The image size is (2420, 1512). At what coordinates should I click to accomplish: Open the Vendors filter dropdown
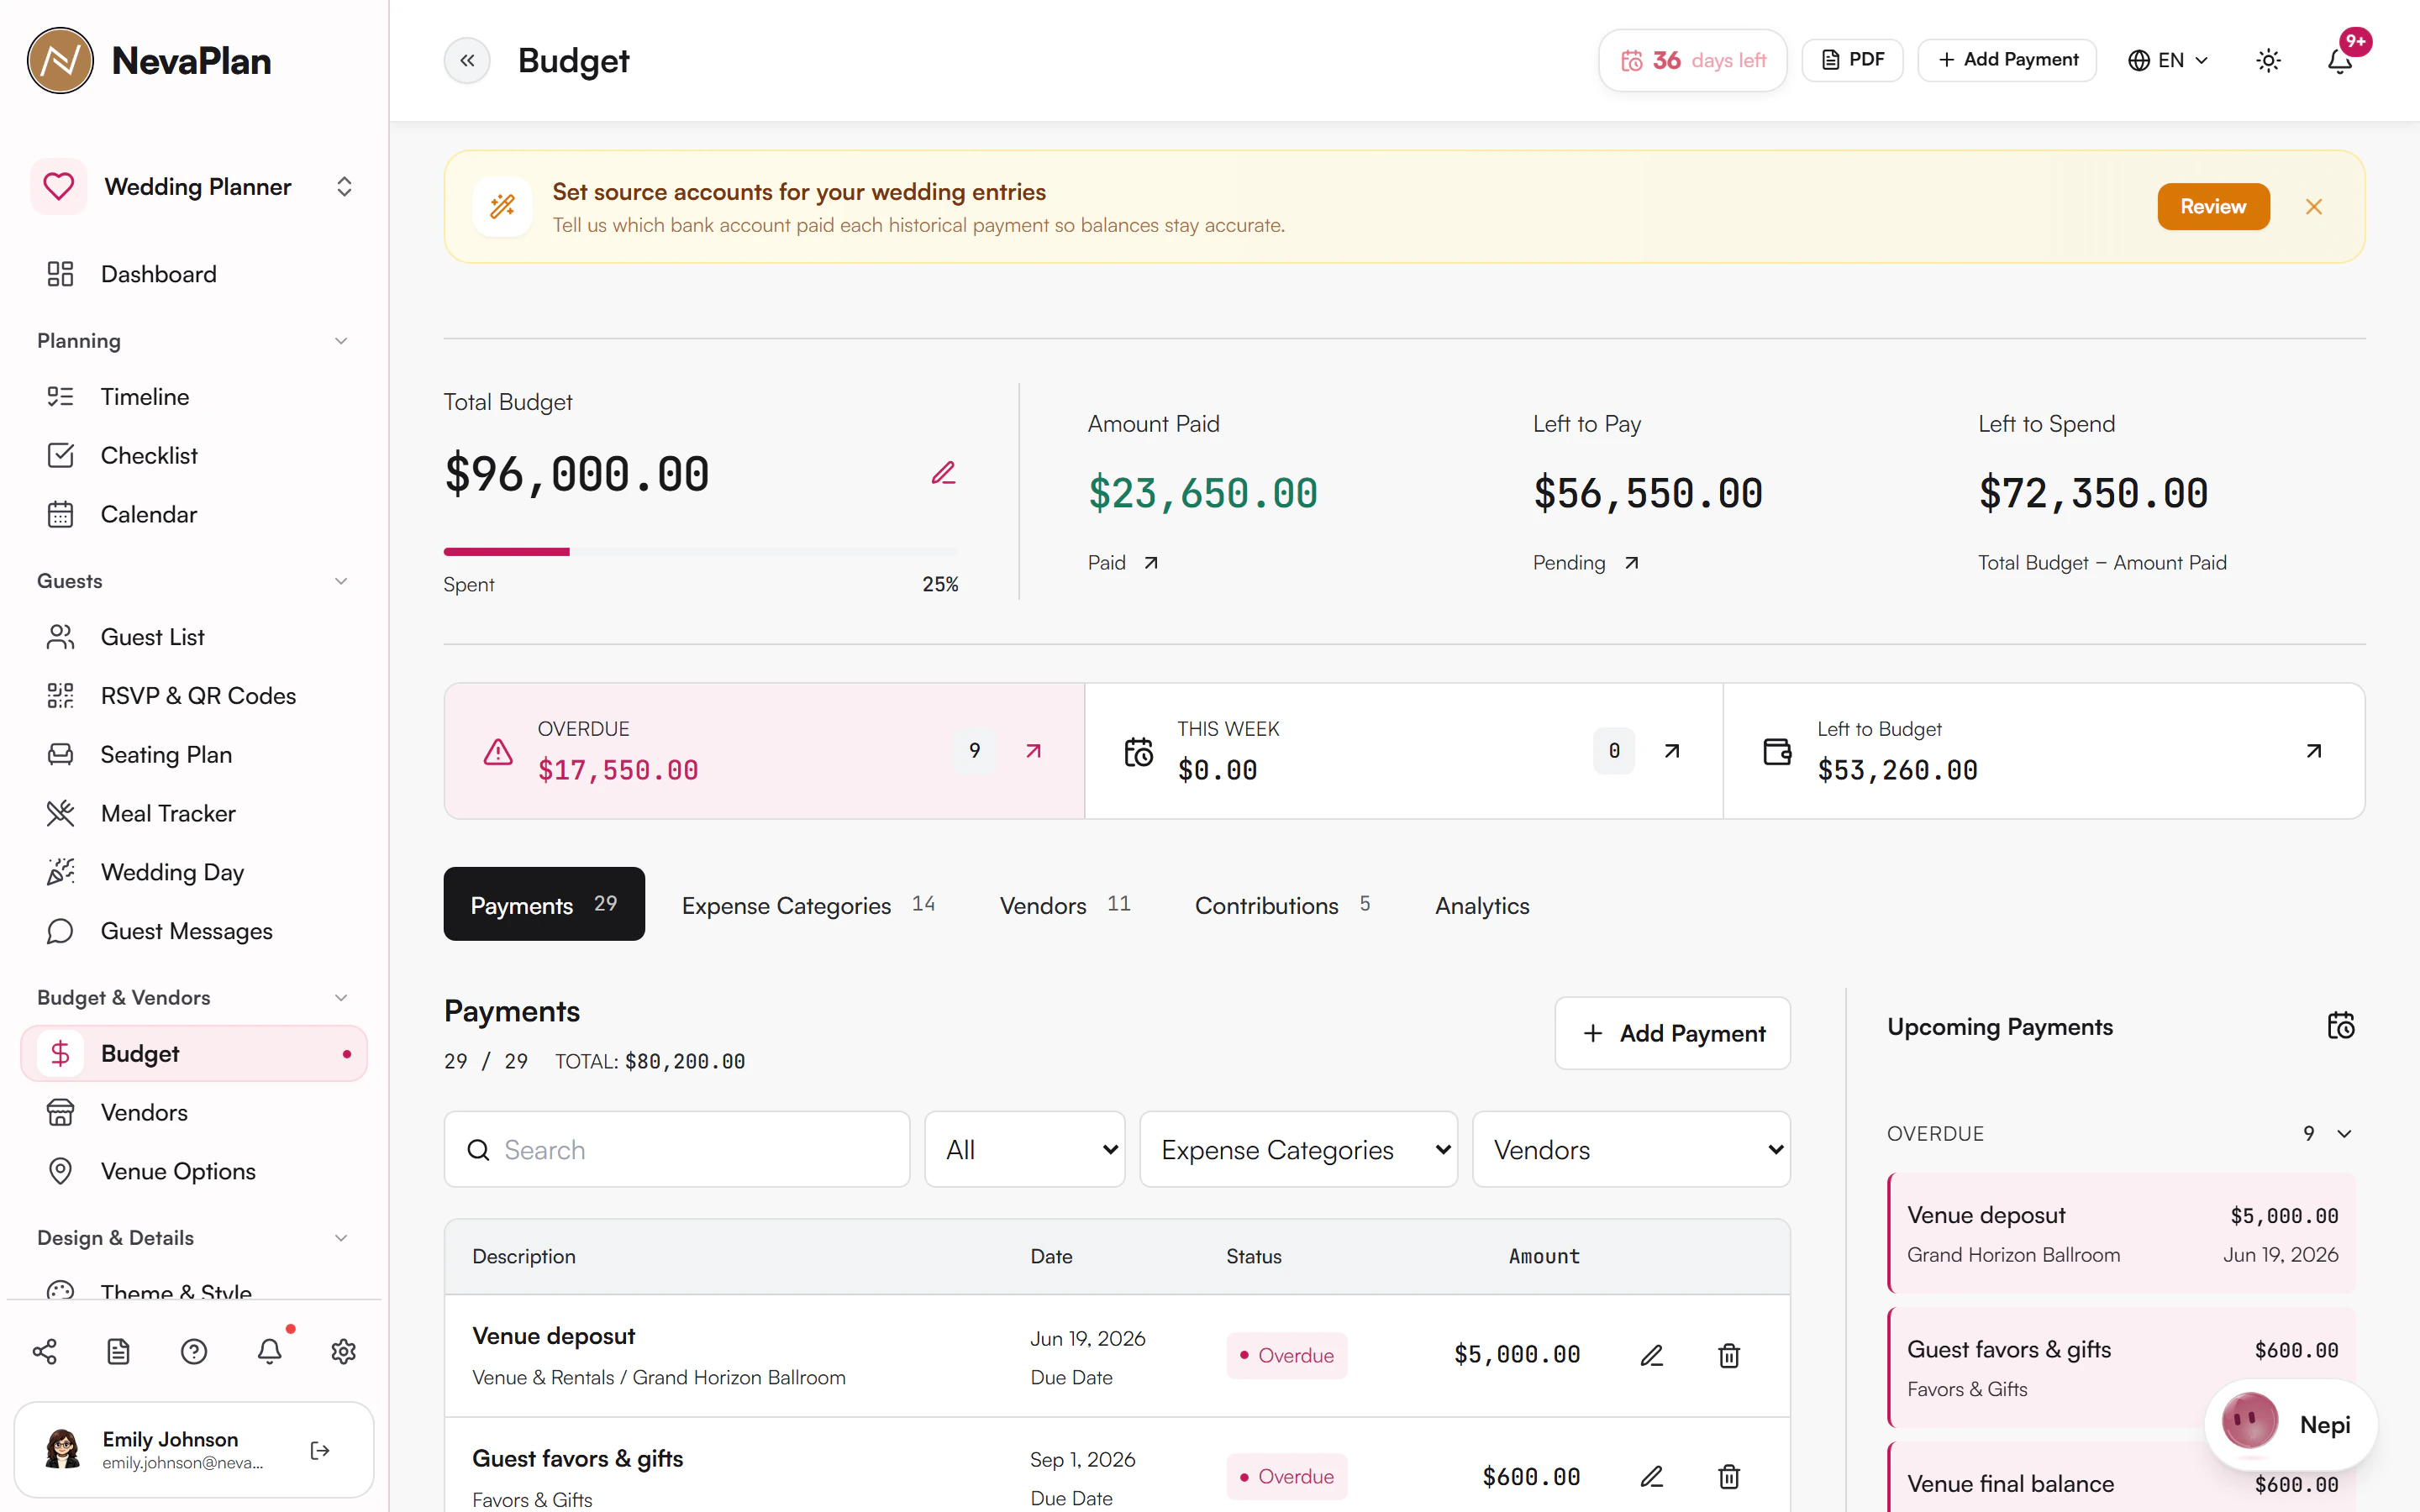point(1631,1150)
